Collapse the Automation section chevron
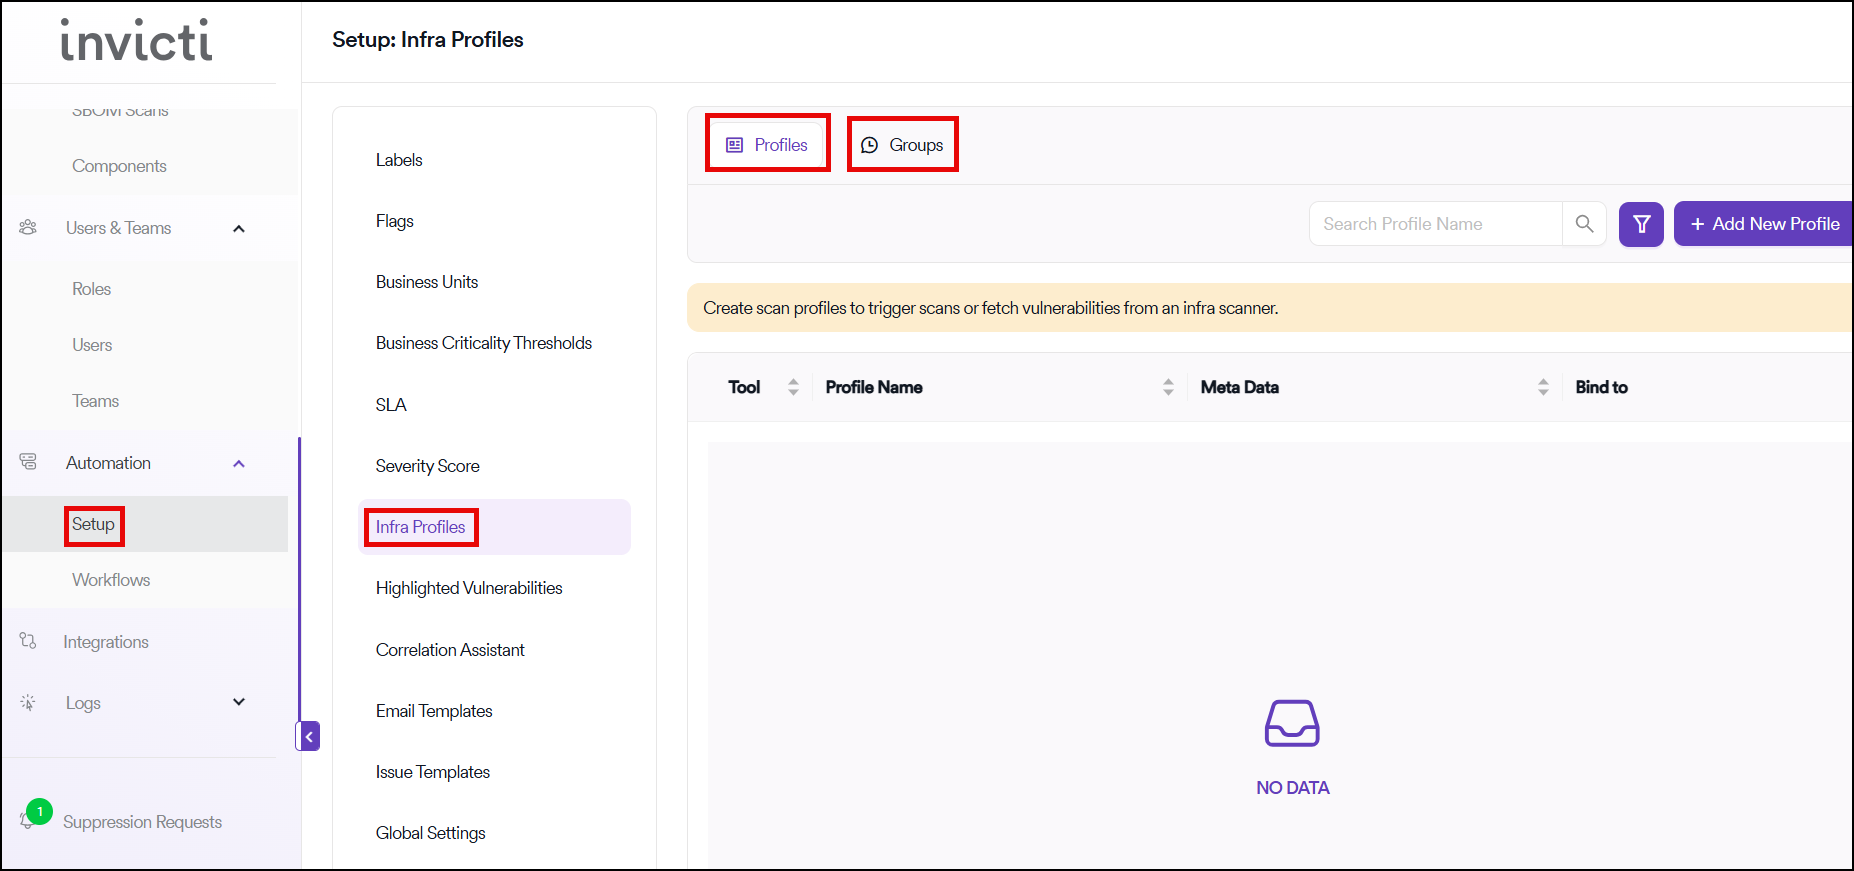 (239, 463)
